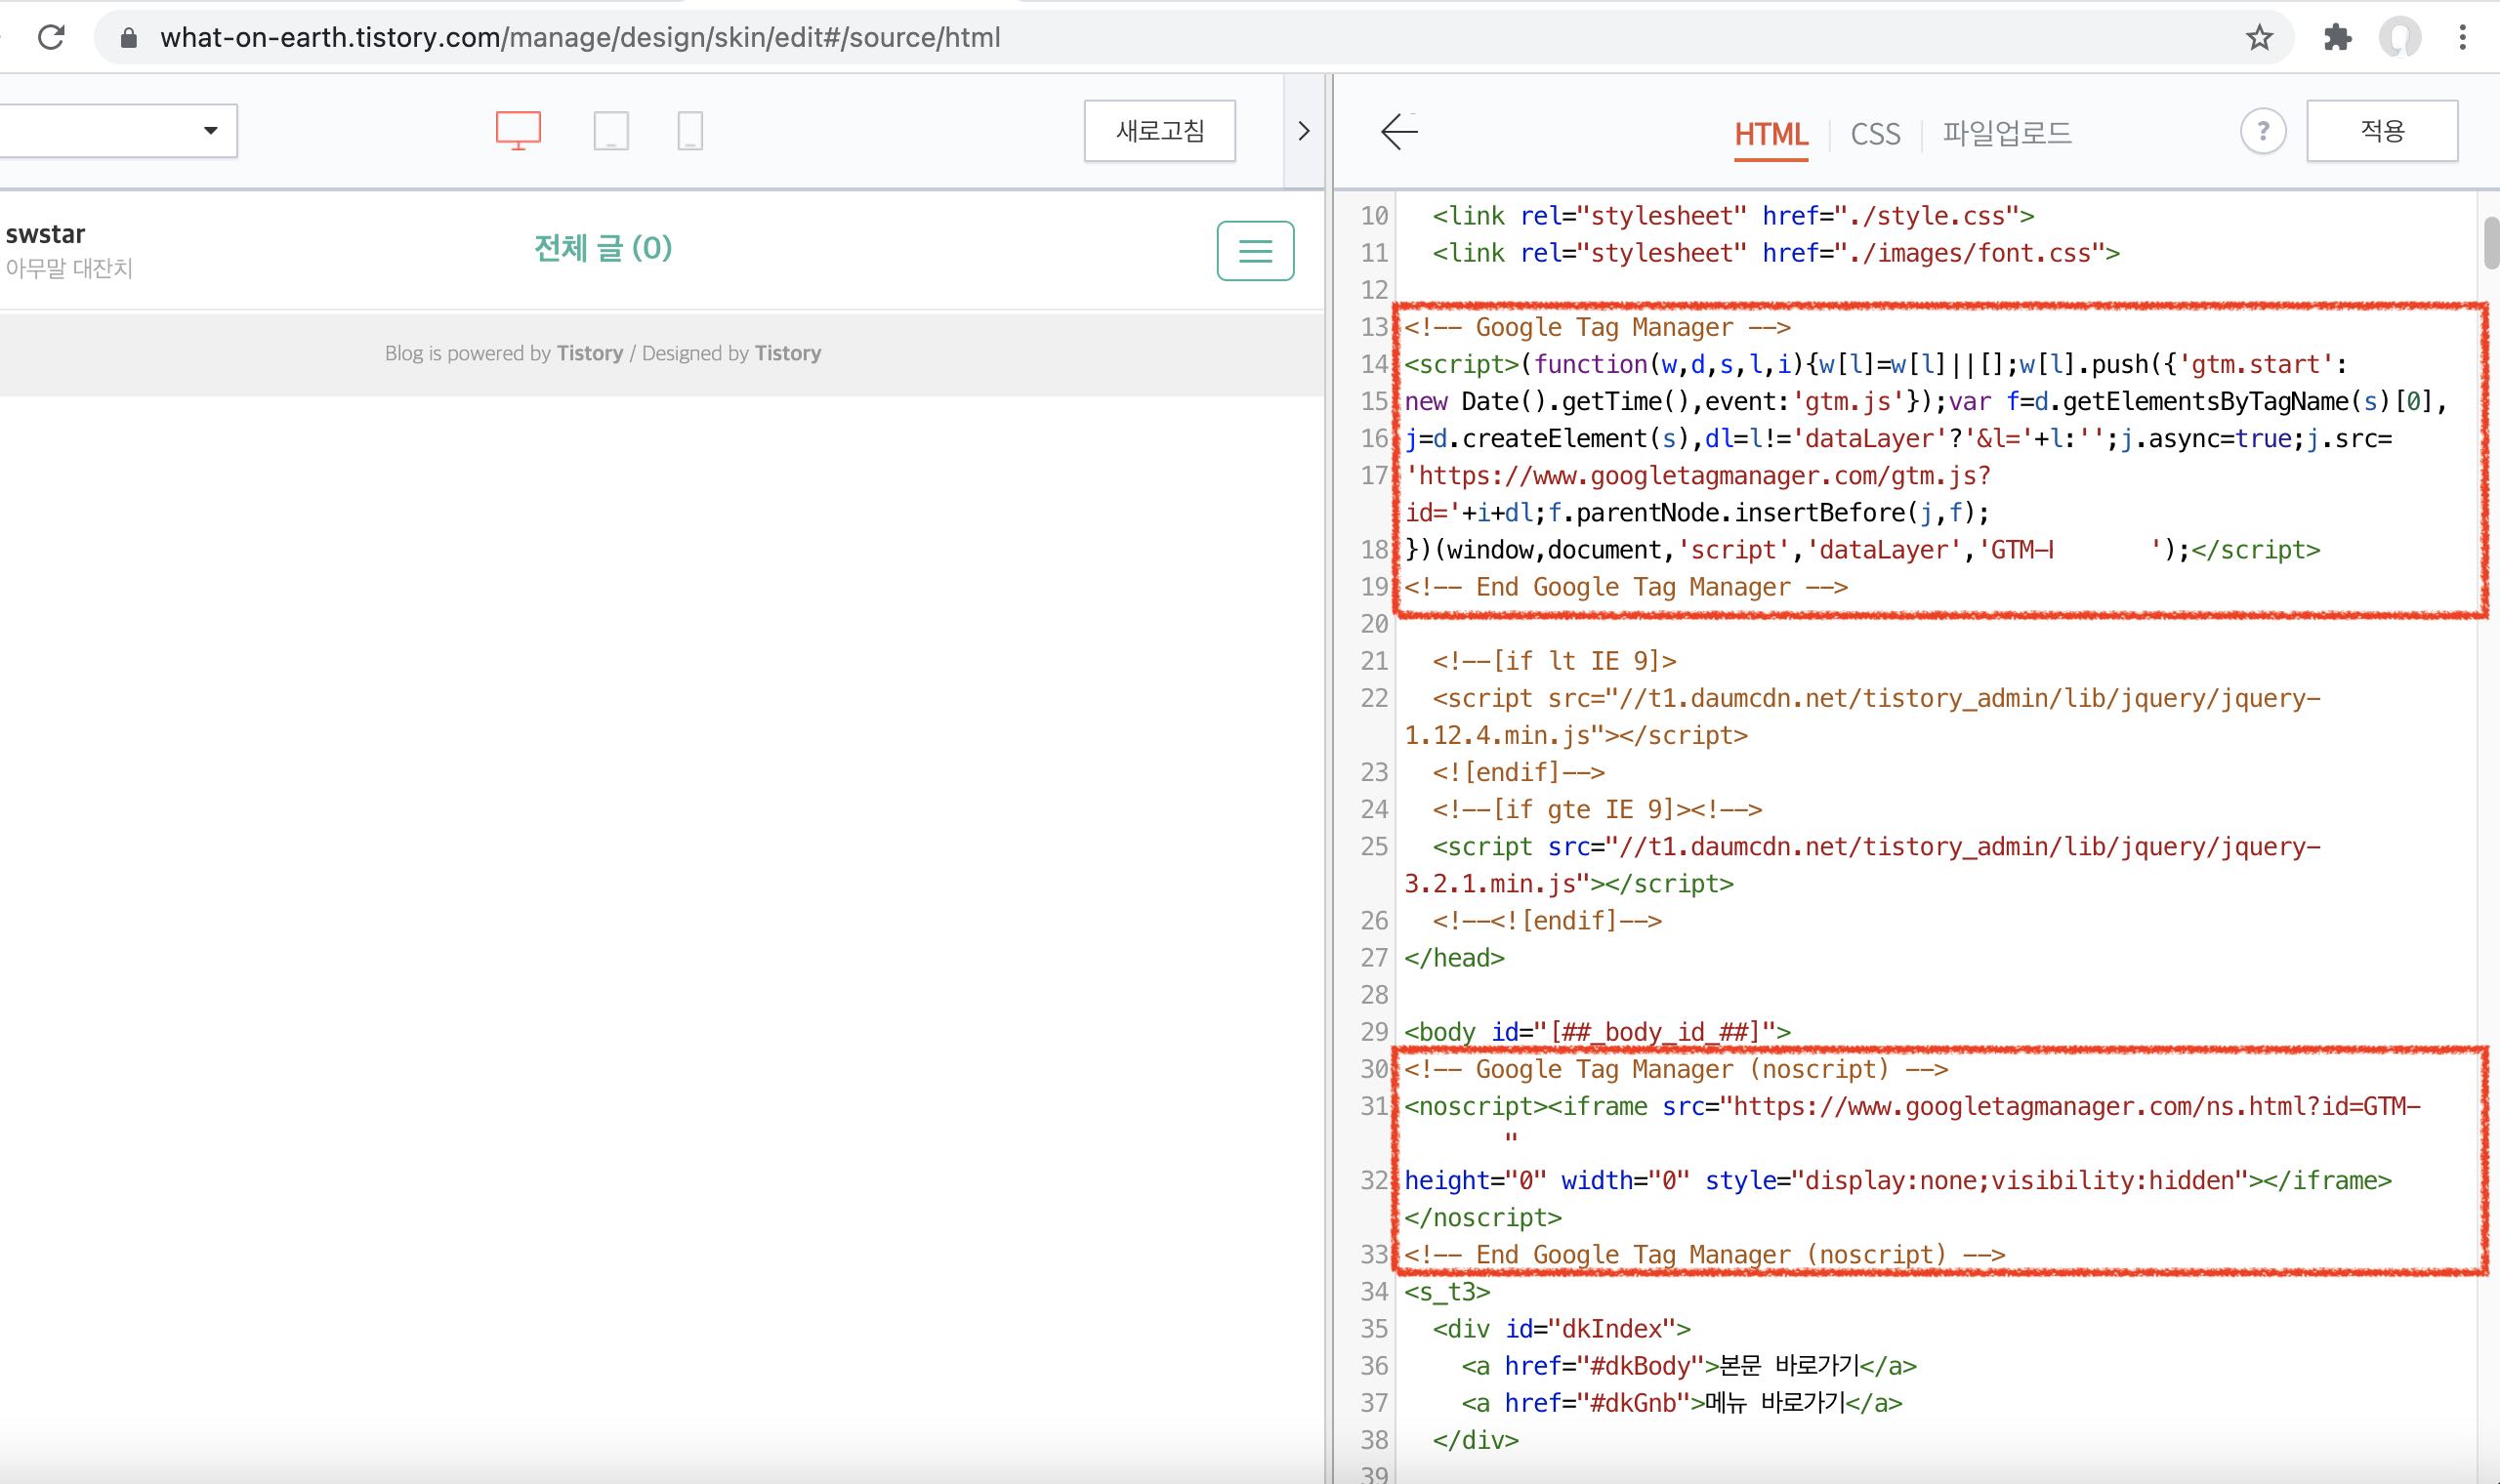
Task: Click the first Tistory link in footer
Action: coord(590,353)
